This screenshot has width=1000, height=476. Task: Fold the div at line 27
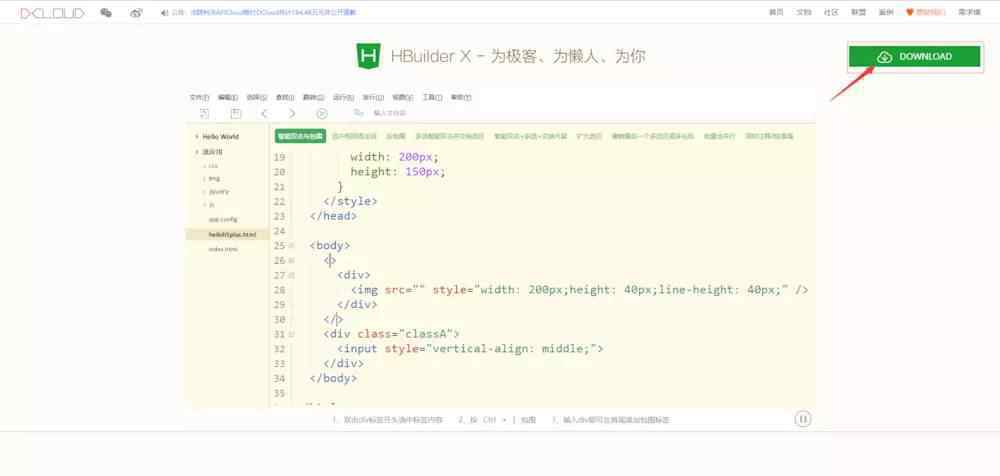[291, 275]
